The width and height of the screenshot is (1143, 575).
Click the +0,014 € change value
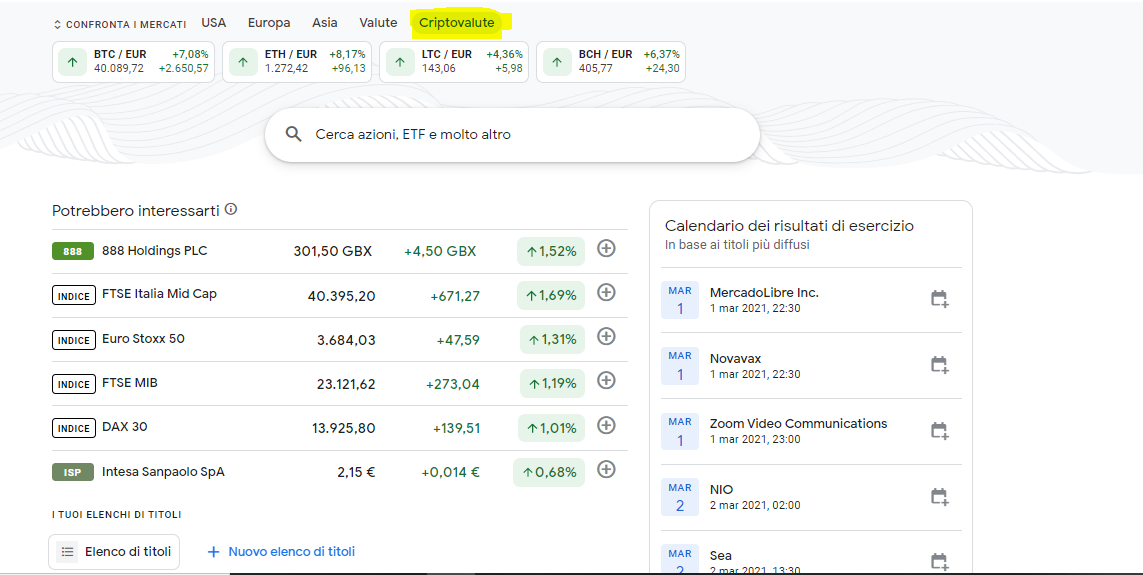coord(450,472)
